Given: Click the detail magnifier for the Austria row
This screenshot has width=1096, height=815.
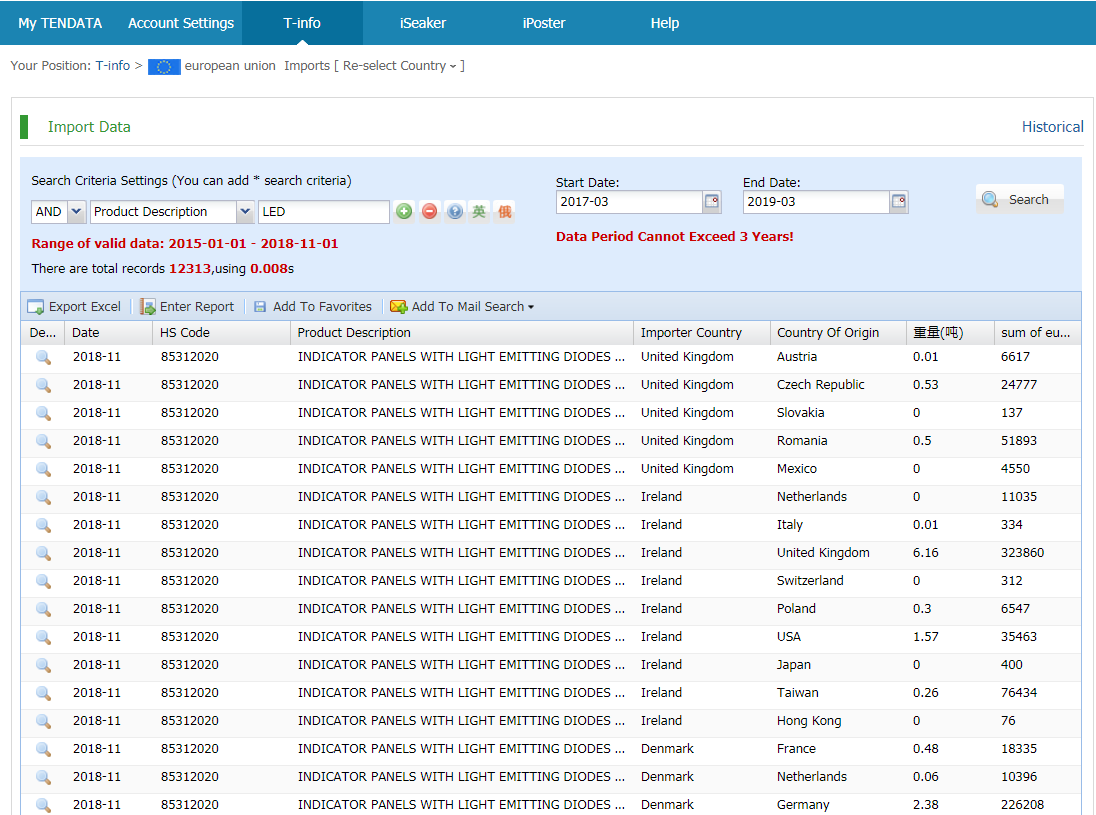Looking at the screenshot, I should 43,357.
